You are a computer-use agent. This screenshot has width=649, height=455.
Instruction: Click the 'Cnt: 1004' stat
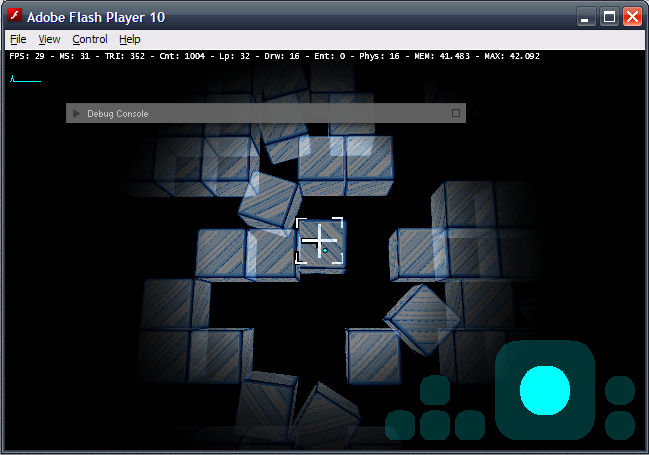(182, 56)
